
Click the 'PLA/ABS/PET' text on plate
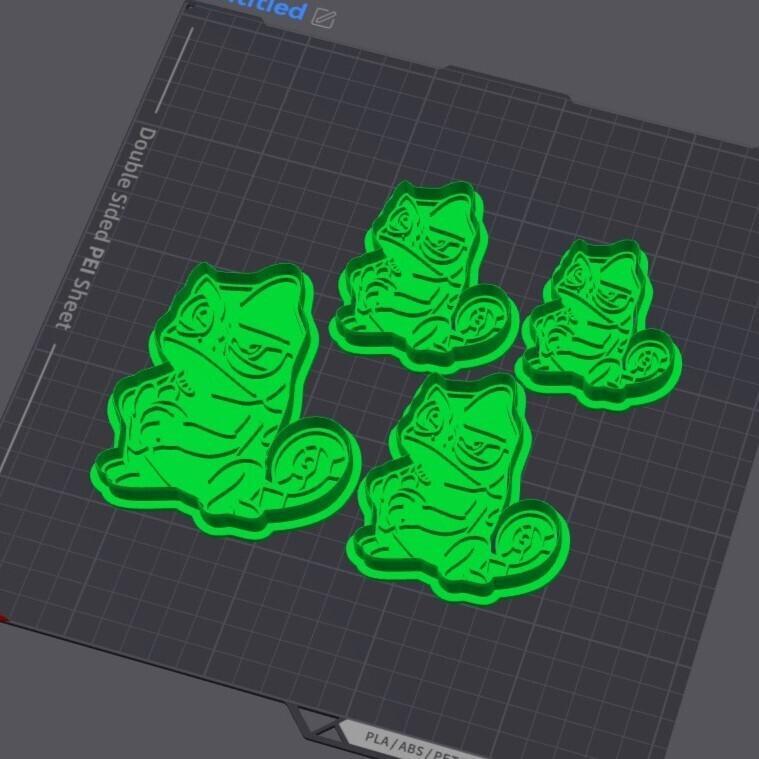point(413,747)
